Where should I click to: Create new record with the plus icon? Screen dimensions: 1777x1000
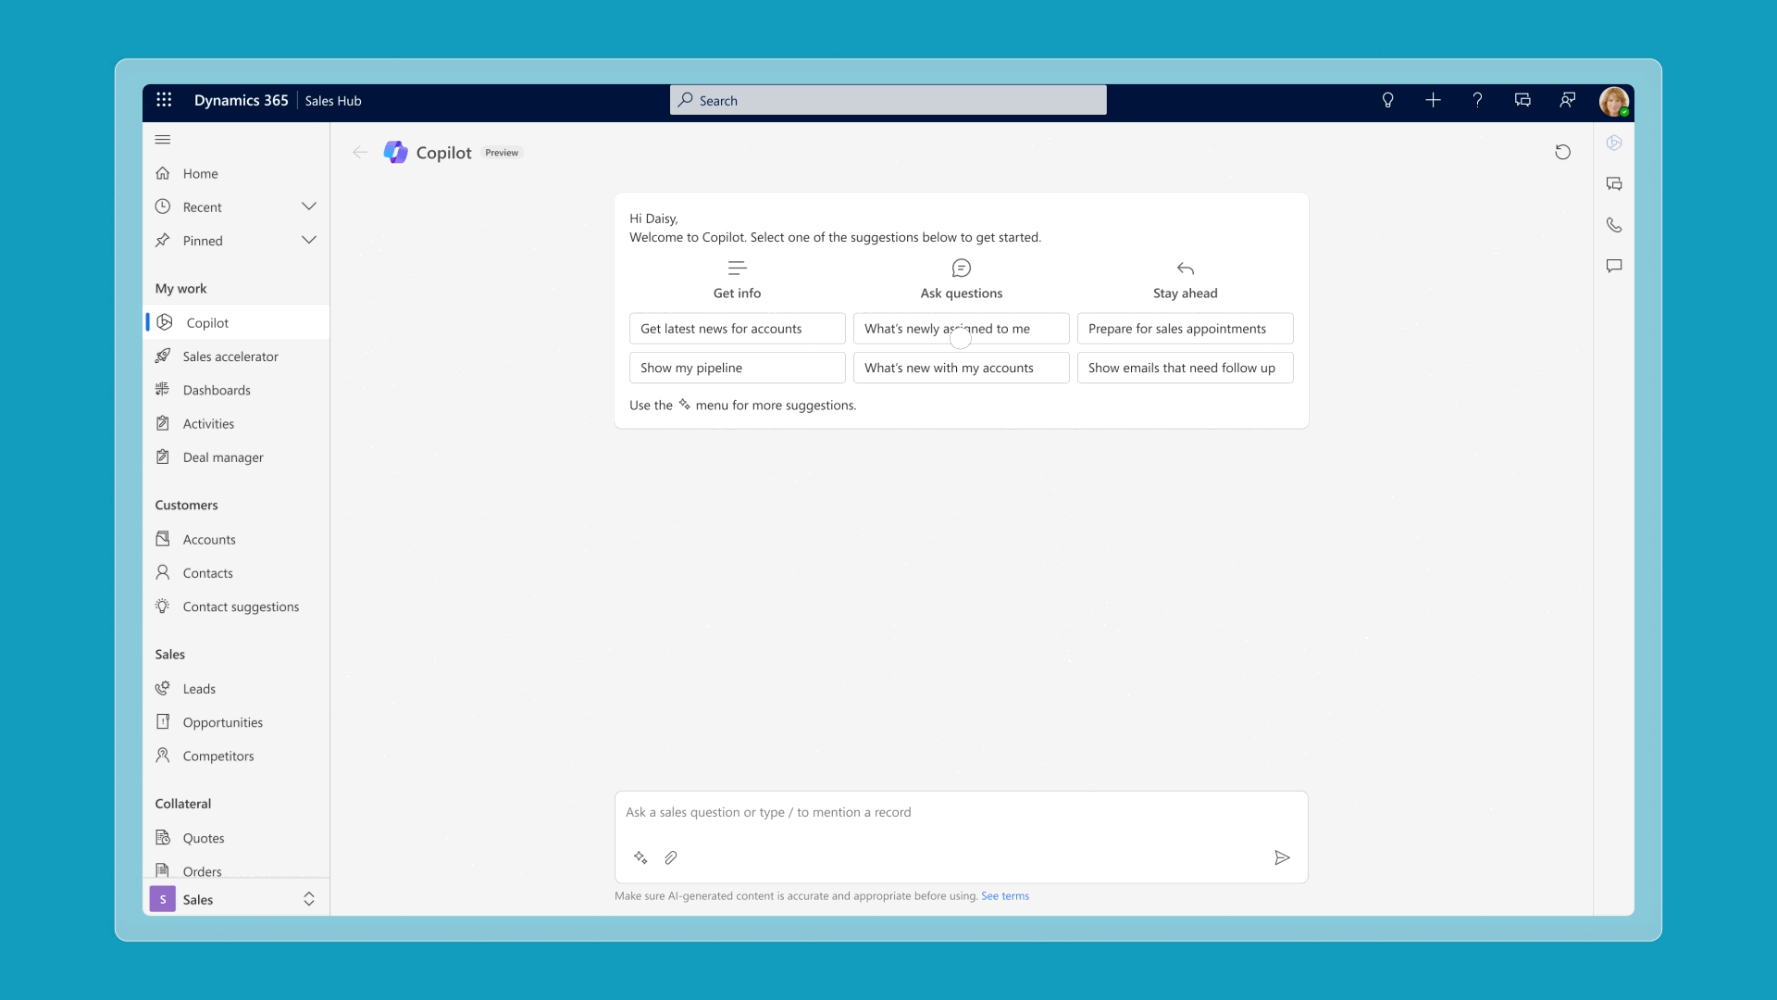pyautogui.click(x=1432, y=100)
